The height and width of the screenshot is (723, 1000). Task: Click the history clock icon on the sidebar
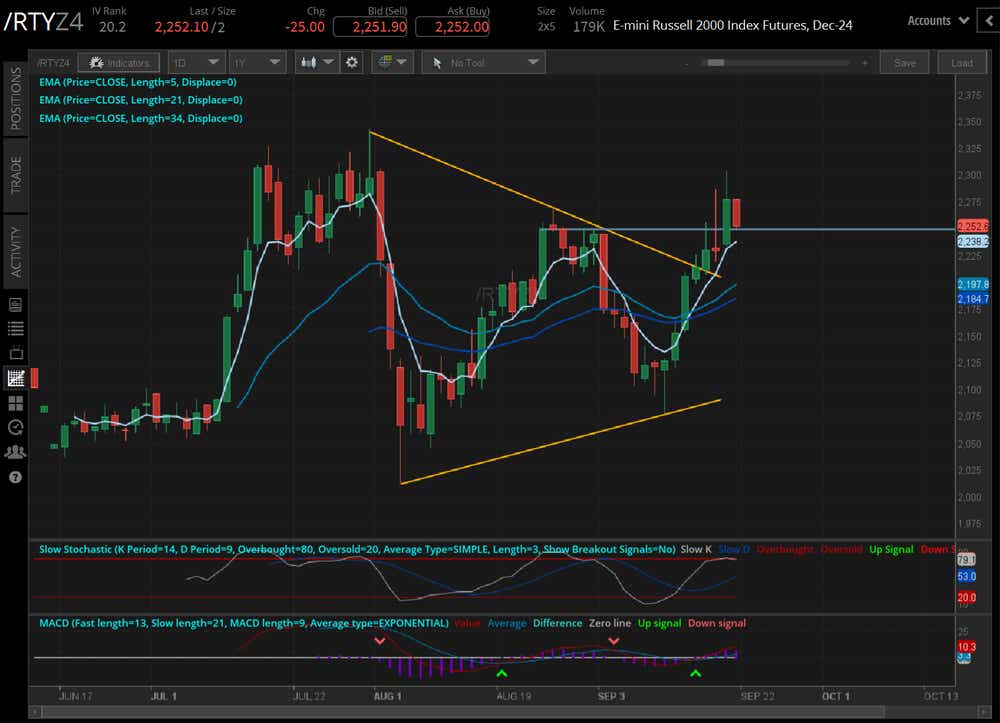(x=14, y=427)
